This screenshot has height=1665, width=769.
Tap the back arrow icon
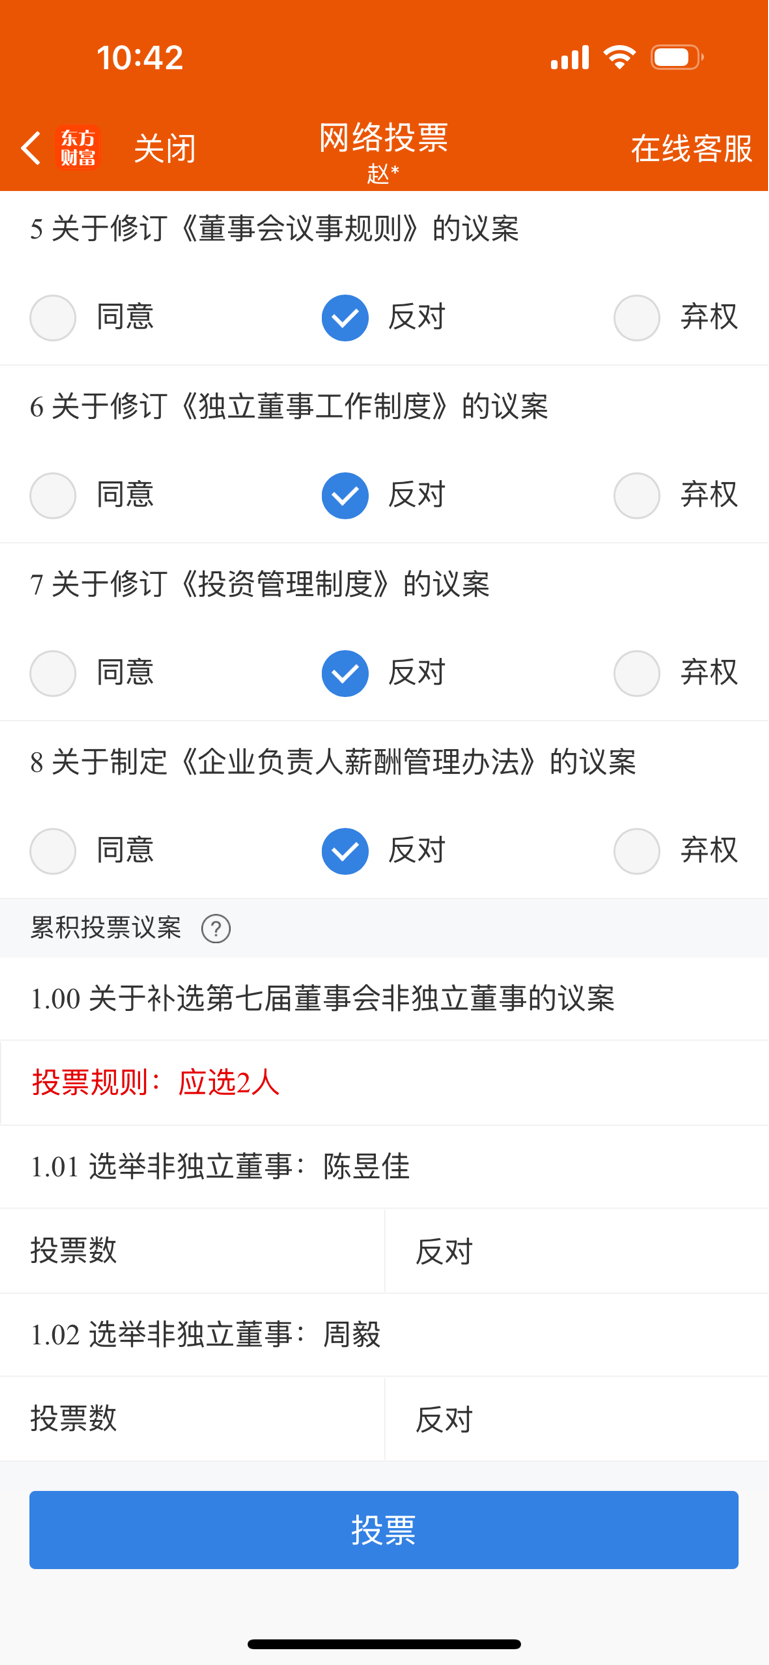[x=31, y=148]
